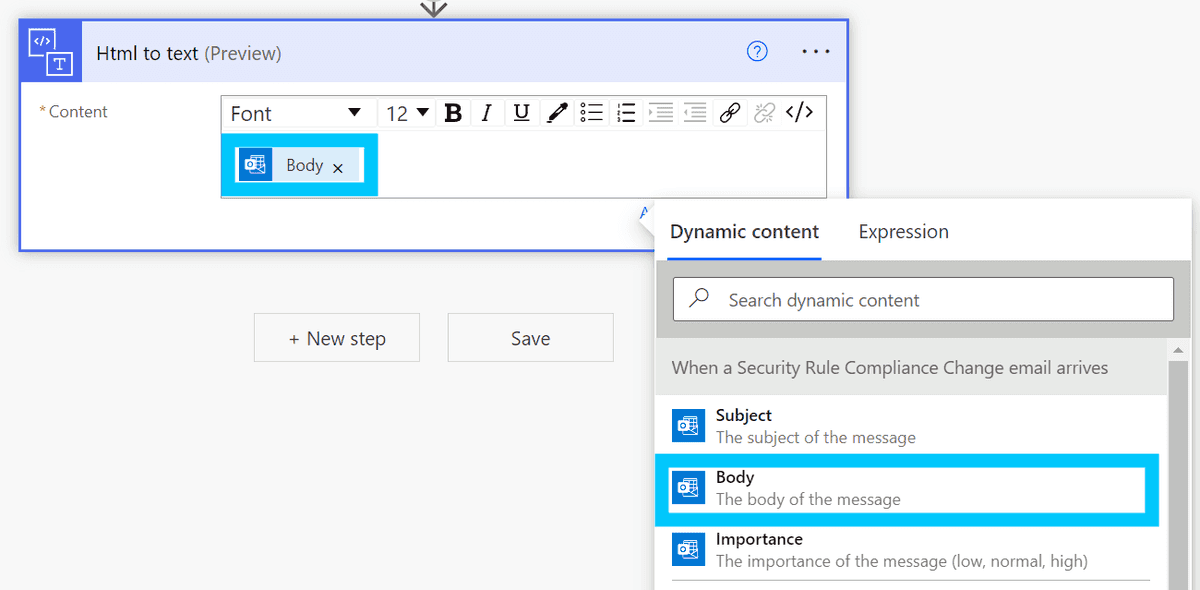Viewport: 1200px width, 590px height.
Task: Select Importance dynamic content item
Action: [910, 550]
